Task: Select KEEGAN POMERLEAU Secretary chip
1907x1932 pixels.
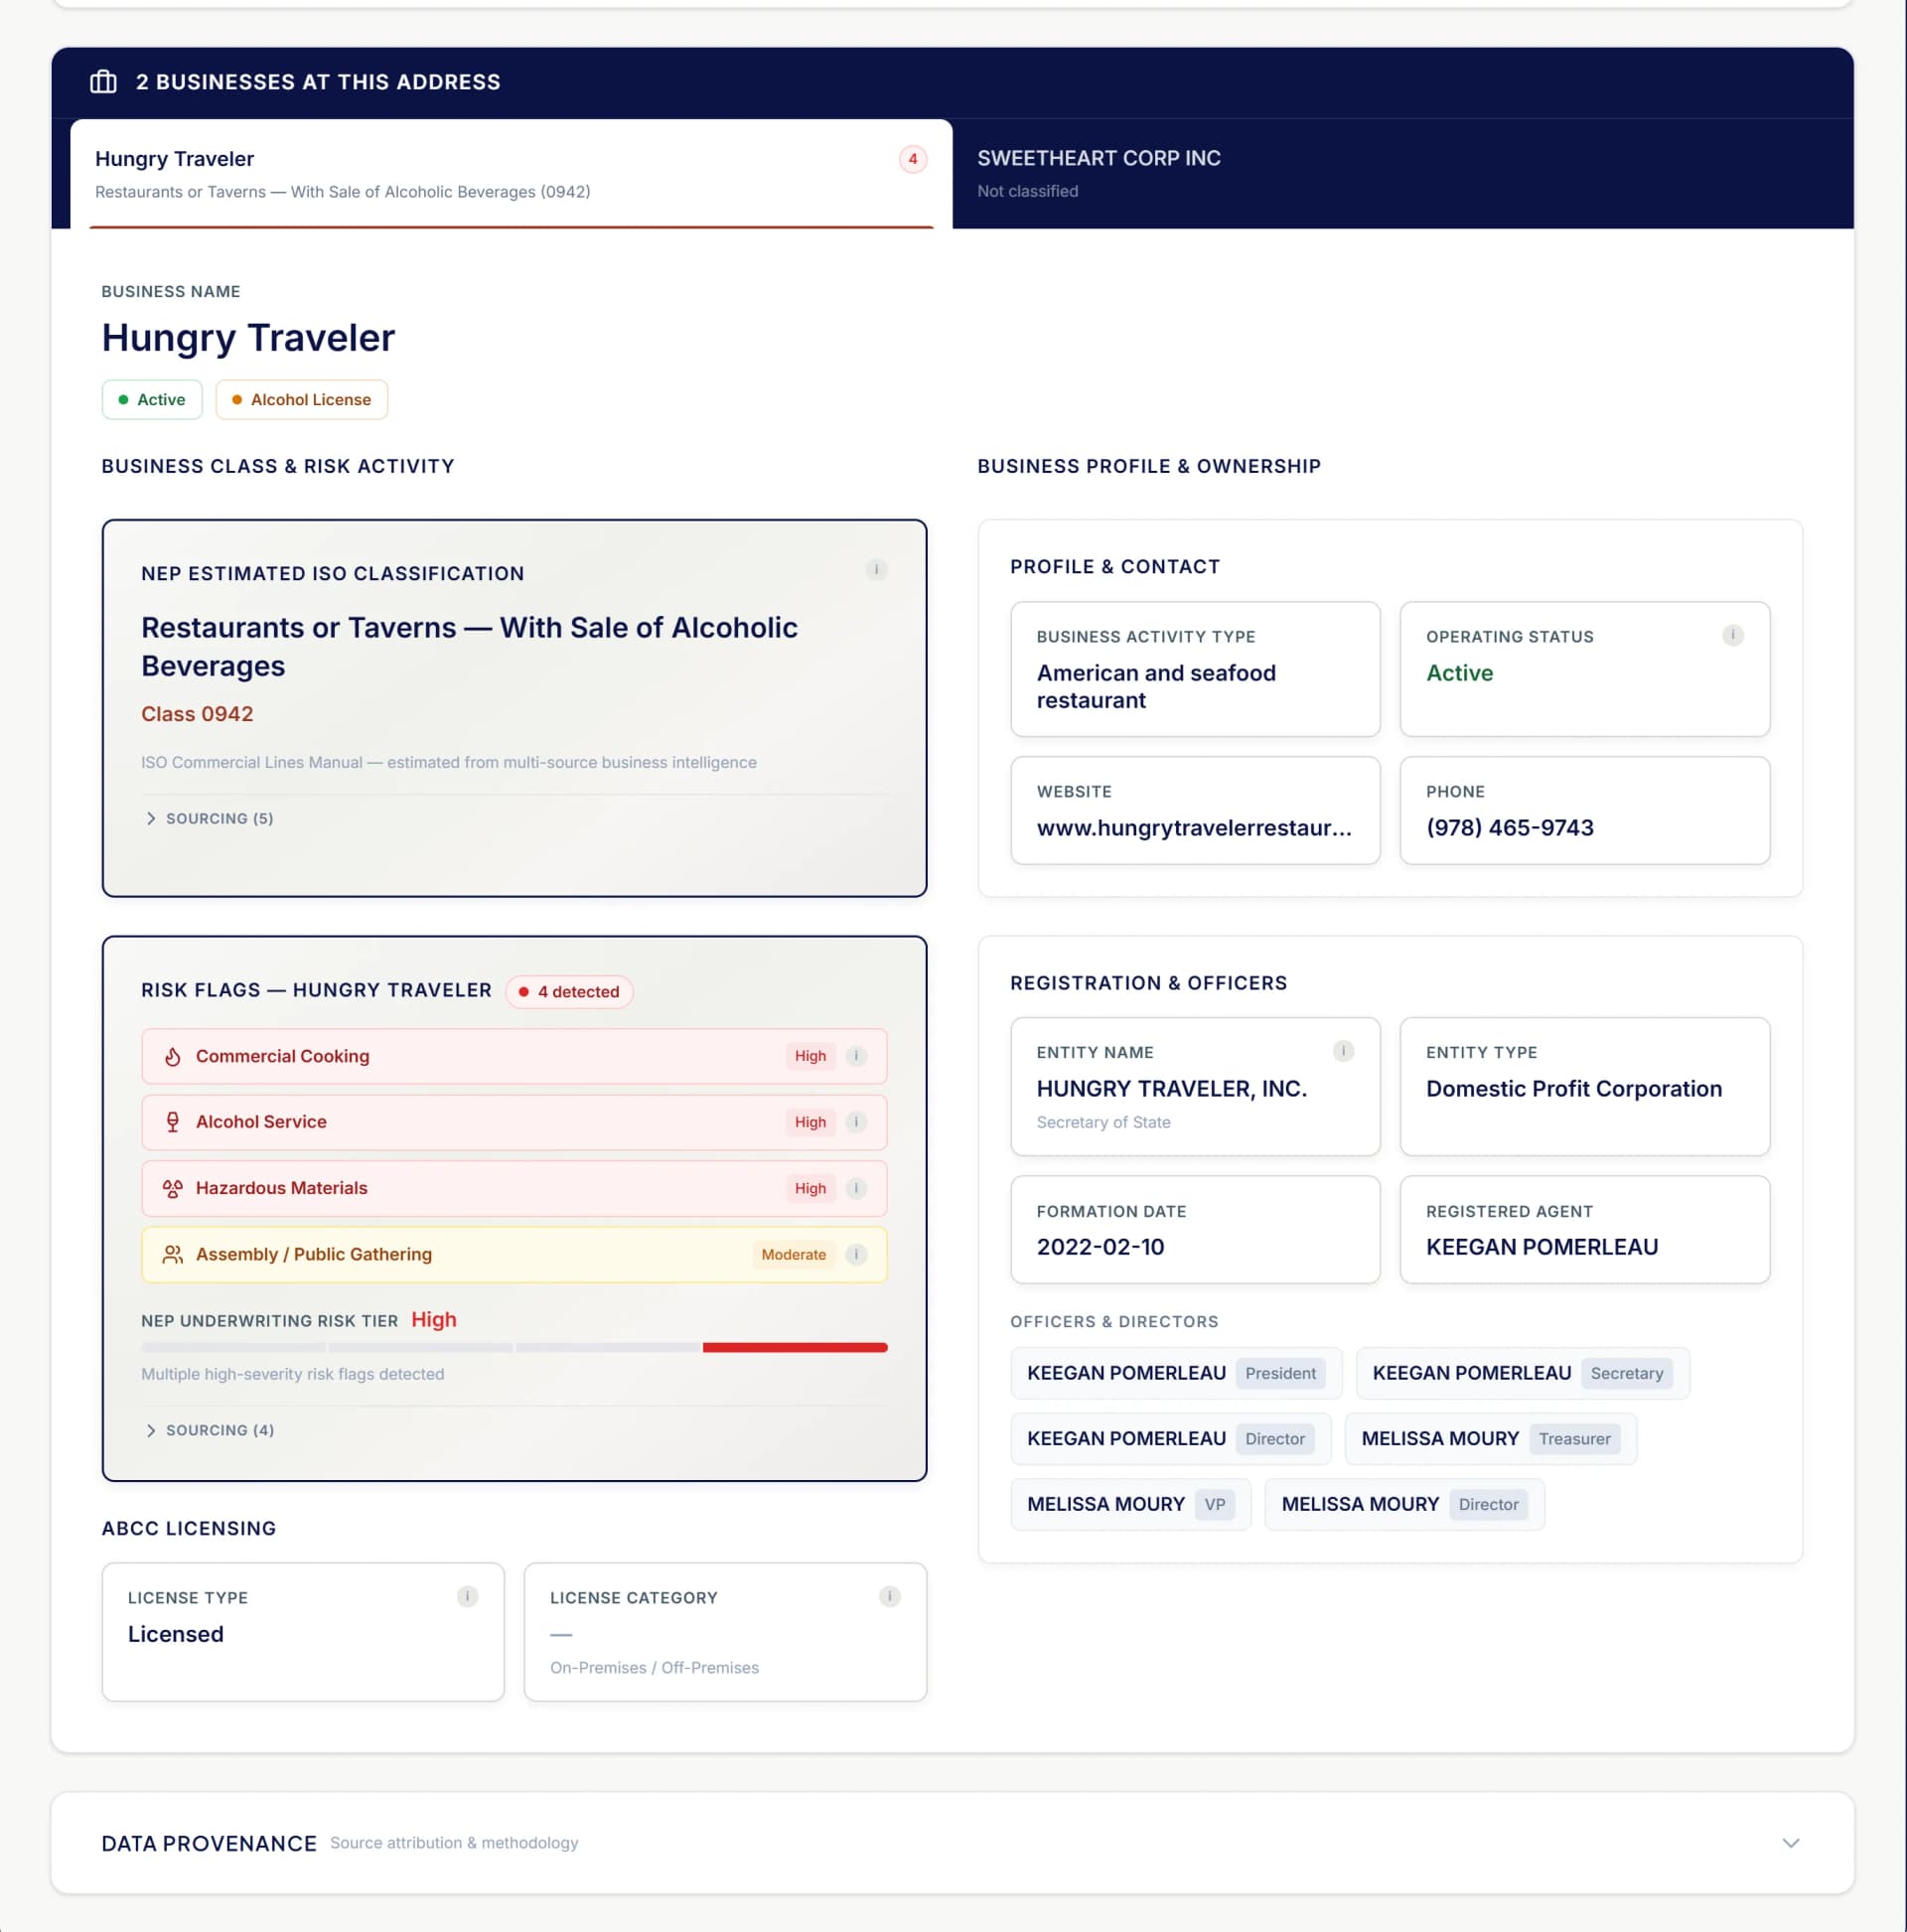Action: (1522, 1373)
